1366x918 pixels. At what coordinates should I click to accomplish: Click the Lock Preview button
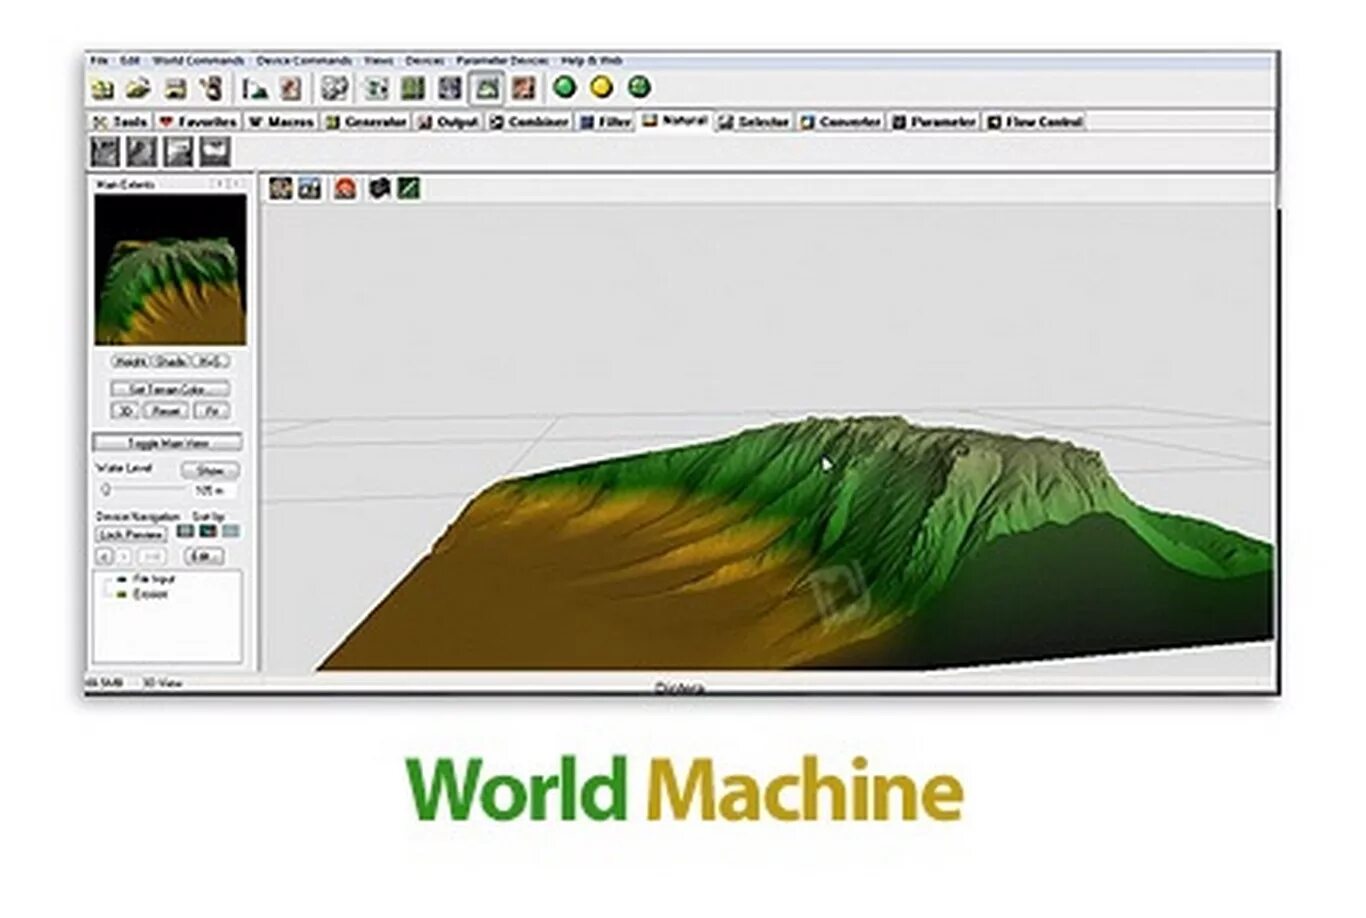(131, 534)
